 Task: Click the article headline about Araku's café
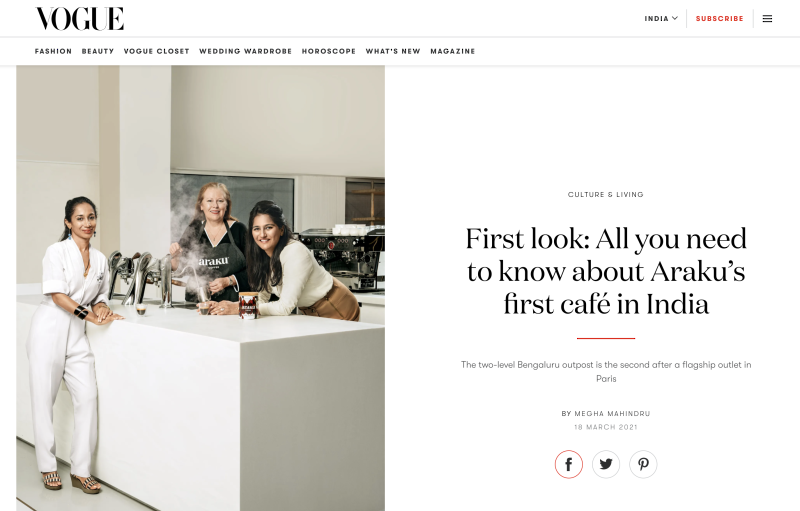click(606, 271)
